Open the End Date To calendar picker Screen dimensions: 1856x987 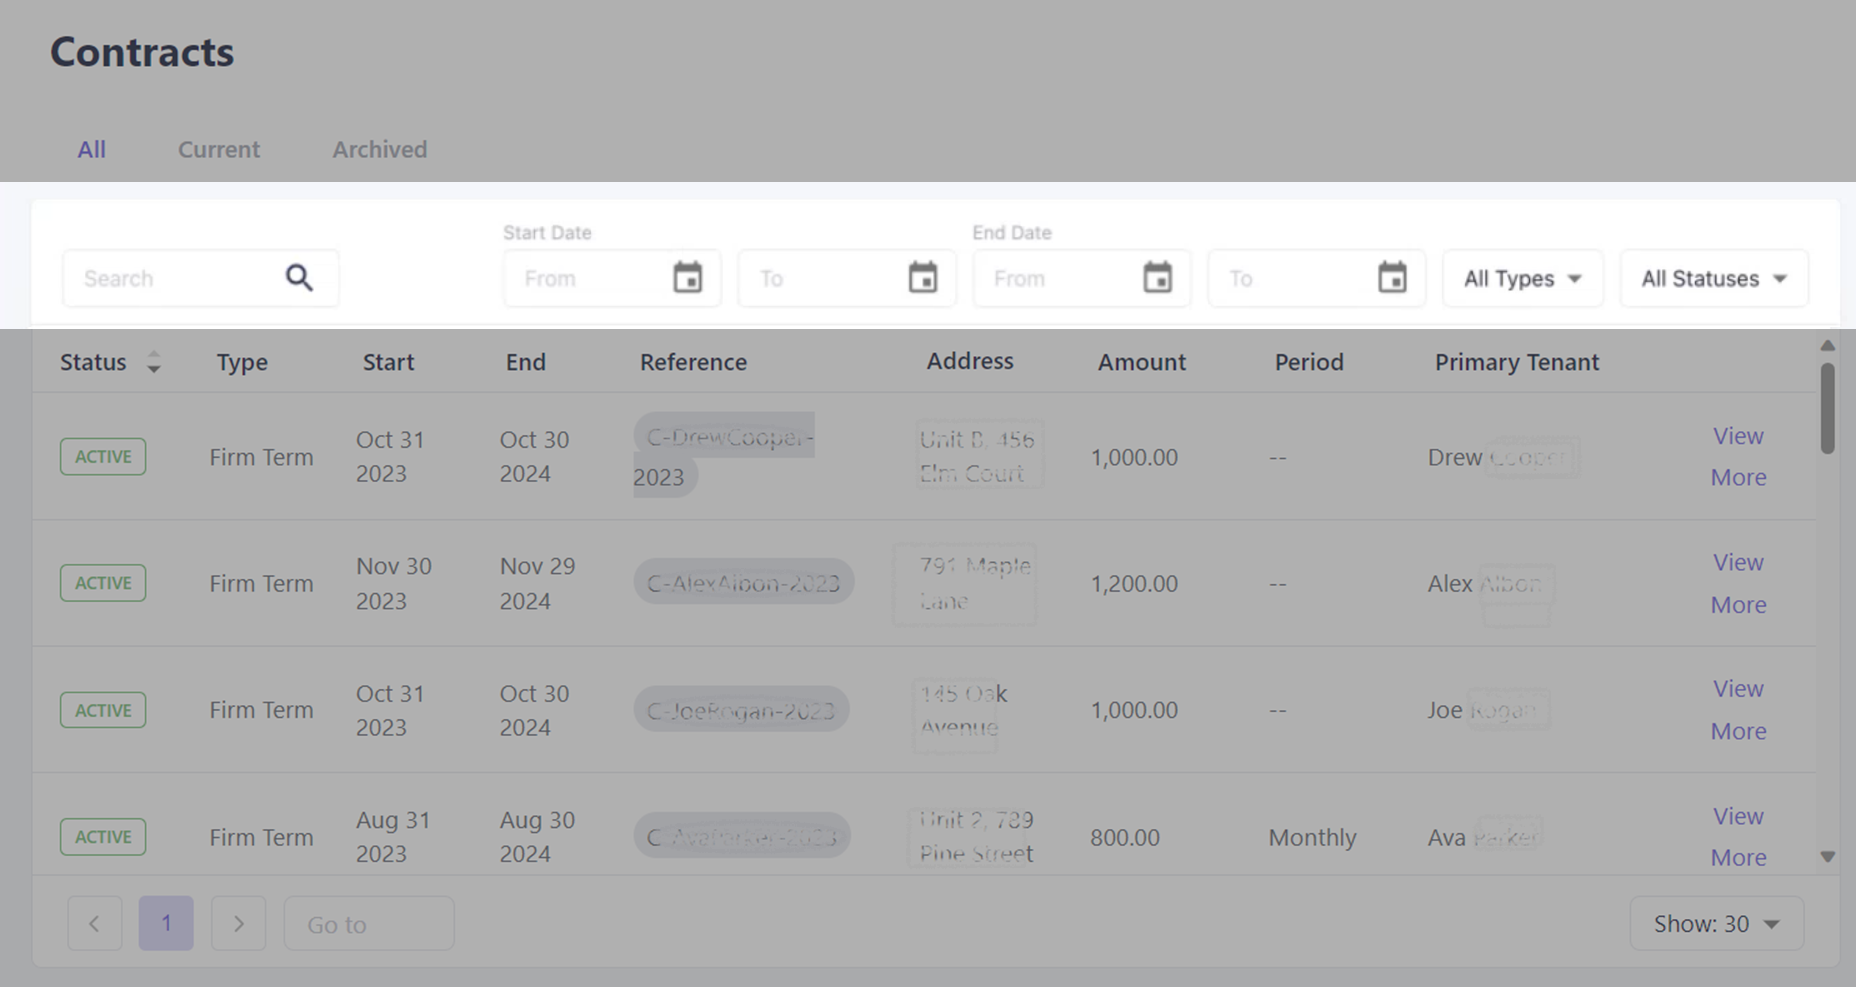pyautogui.click(x=1392, y=278)
